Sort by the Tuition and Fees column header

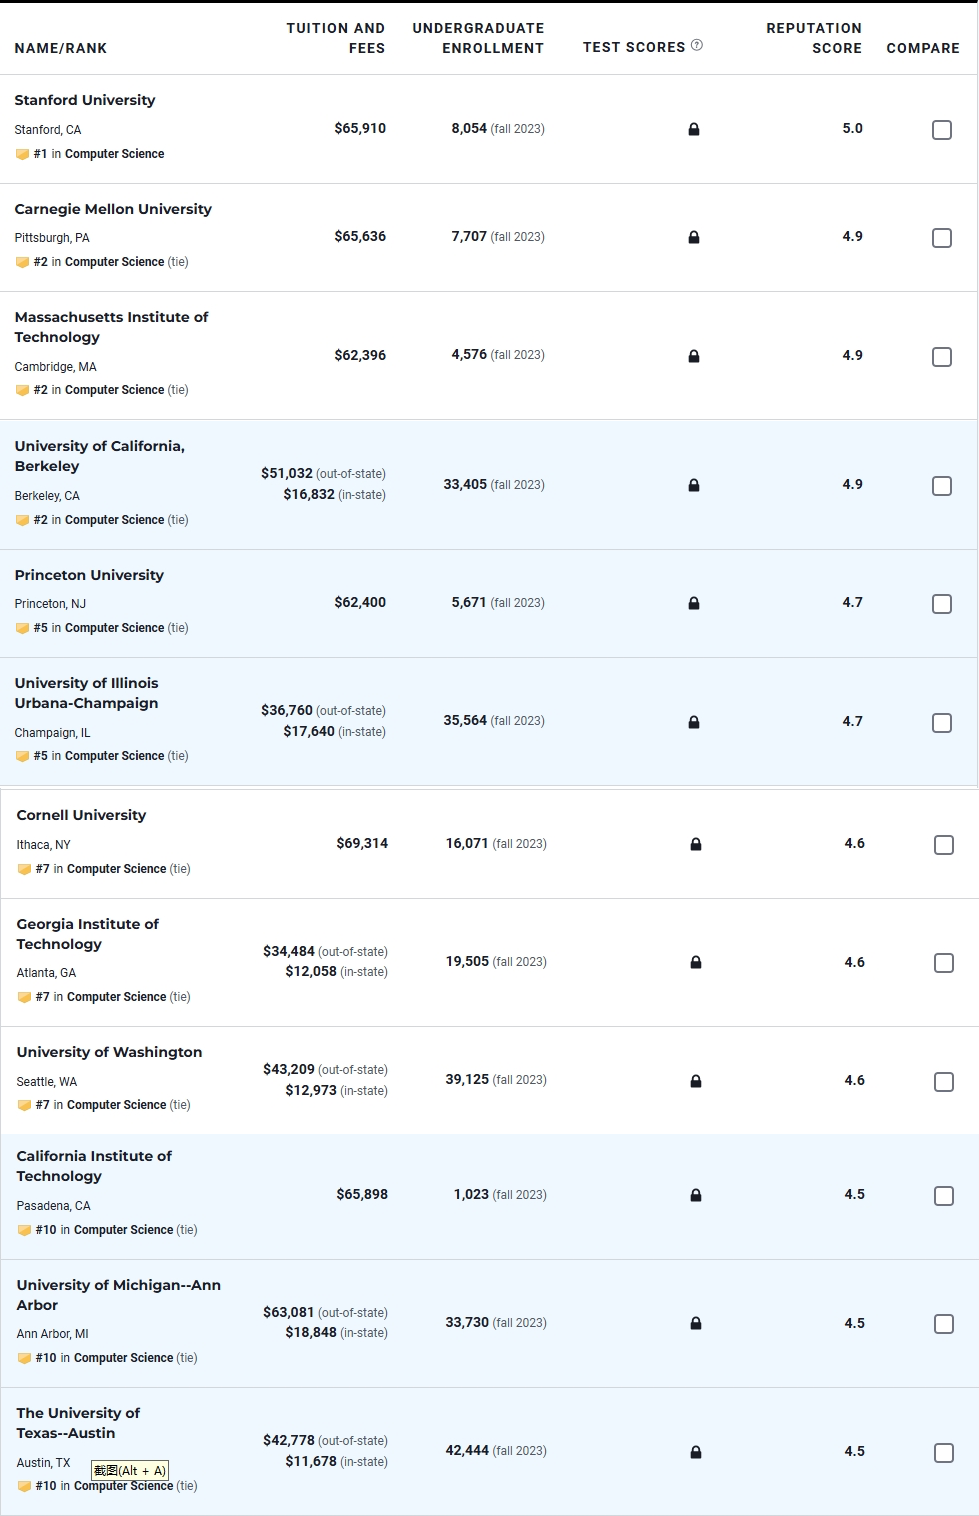[336, 38]
